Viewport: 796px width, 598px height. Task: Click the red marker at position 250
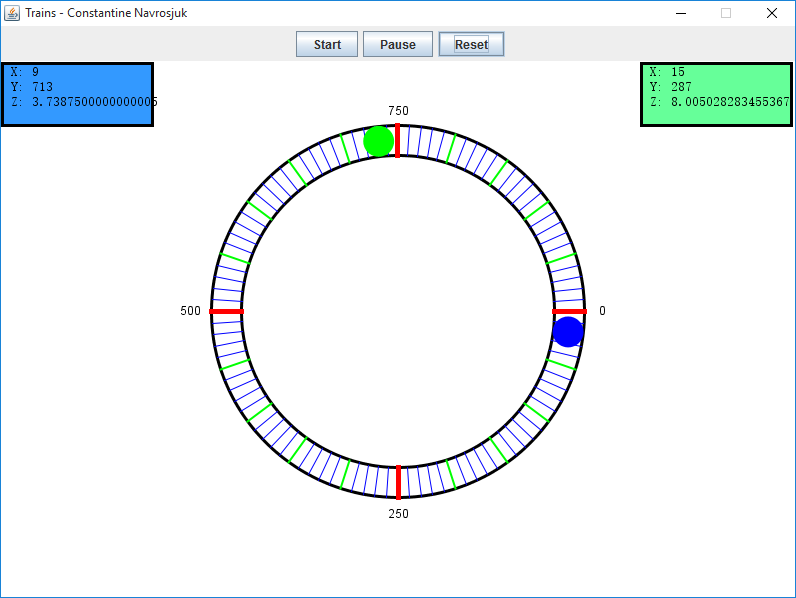398,482
